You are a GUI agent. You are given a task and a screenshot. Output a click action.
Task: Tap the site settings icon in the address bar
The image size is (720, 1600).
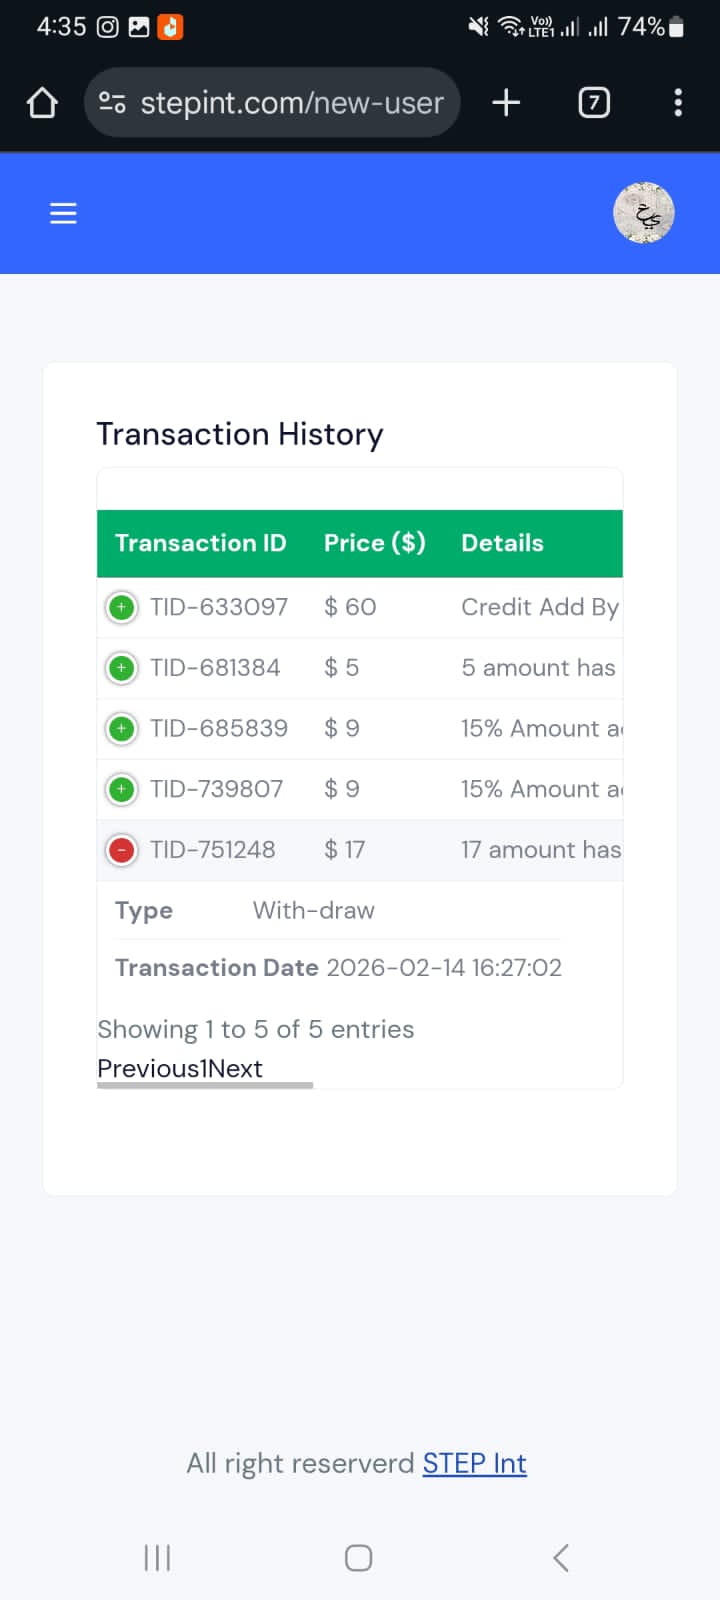pos(112,102)
